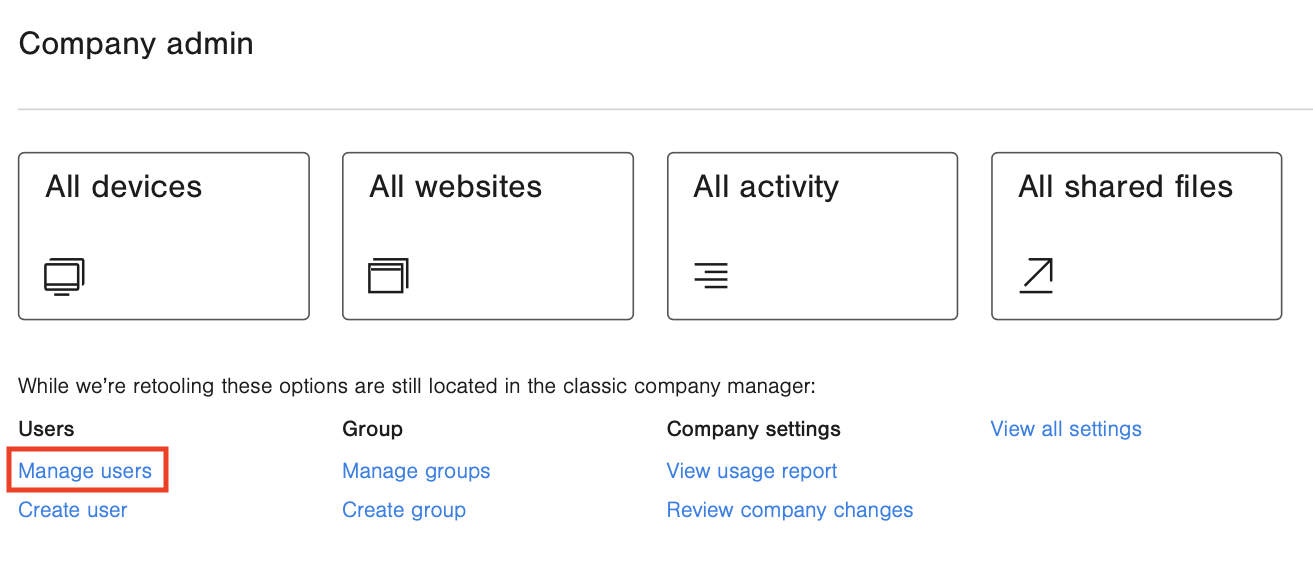Click the Group section heading
The height and width of the screenshot is (587, 1313).
pyautogui.click(x=371, y=428)
